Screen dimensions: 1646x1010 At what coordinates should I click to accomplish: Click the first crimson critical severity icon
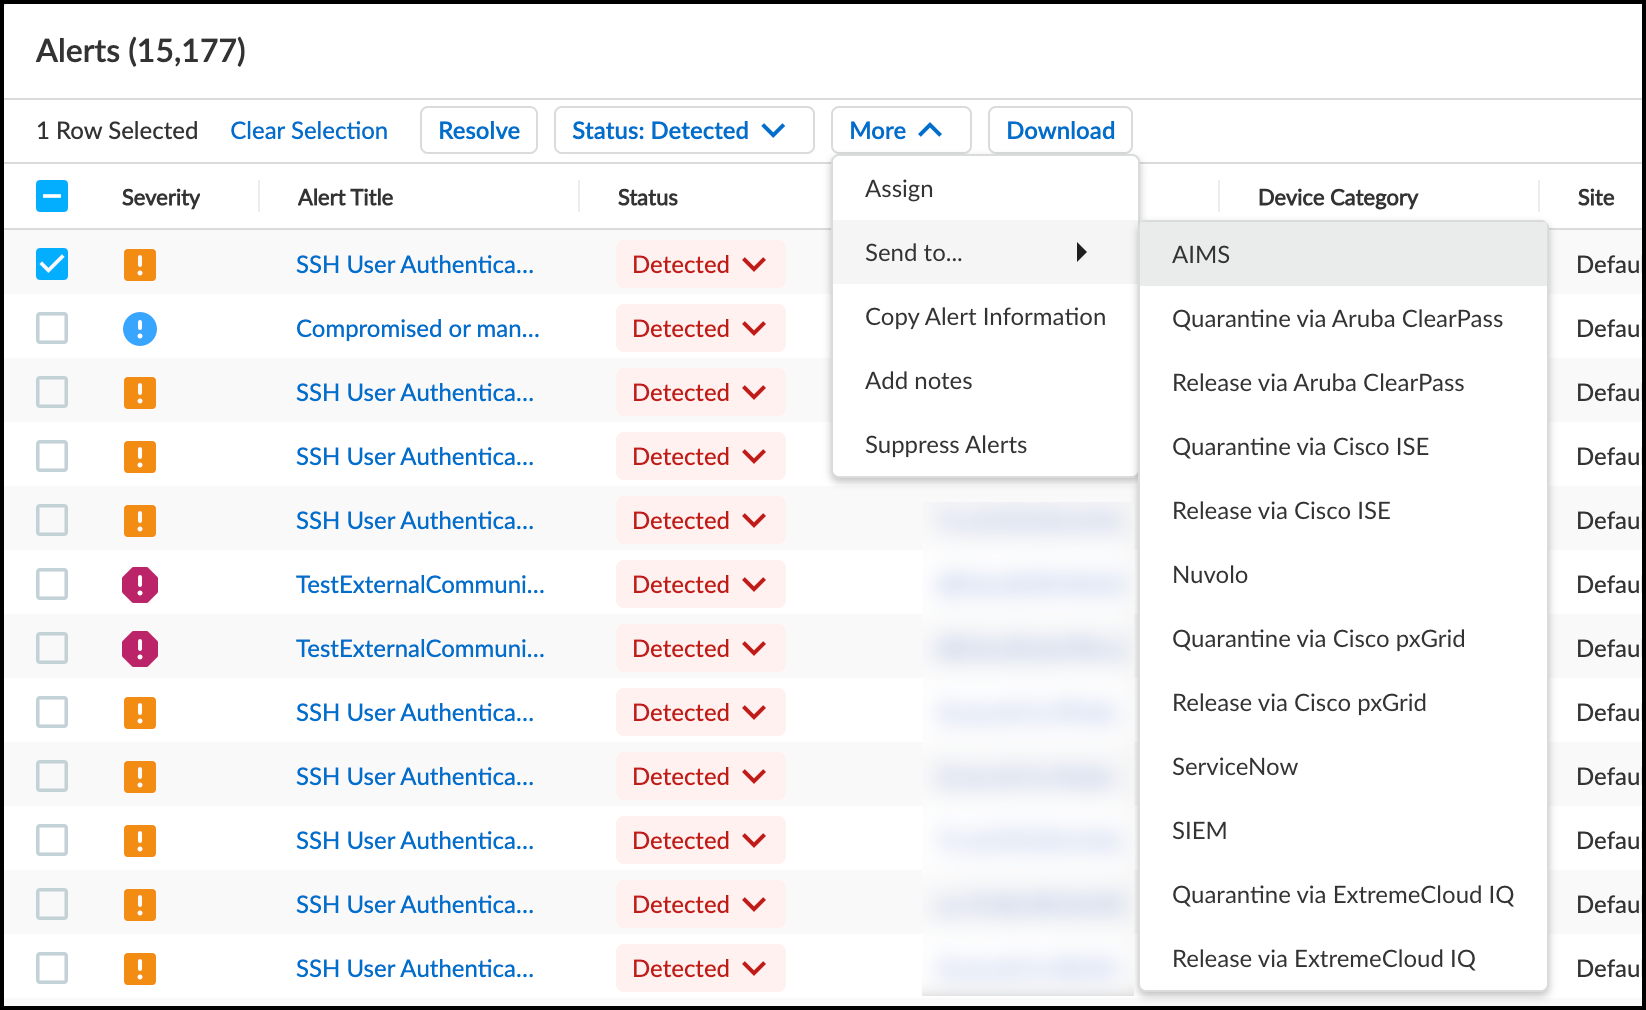pyautogui.click(x=140, y=585)
